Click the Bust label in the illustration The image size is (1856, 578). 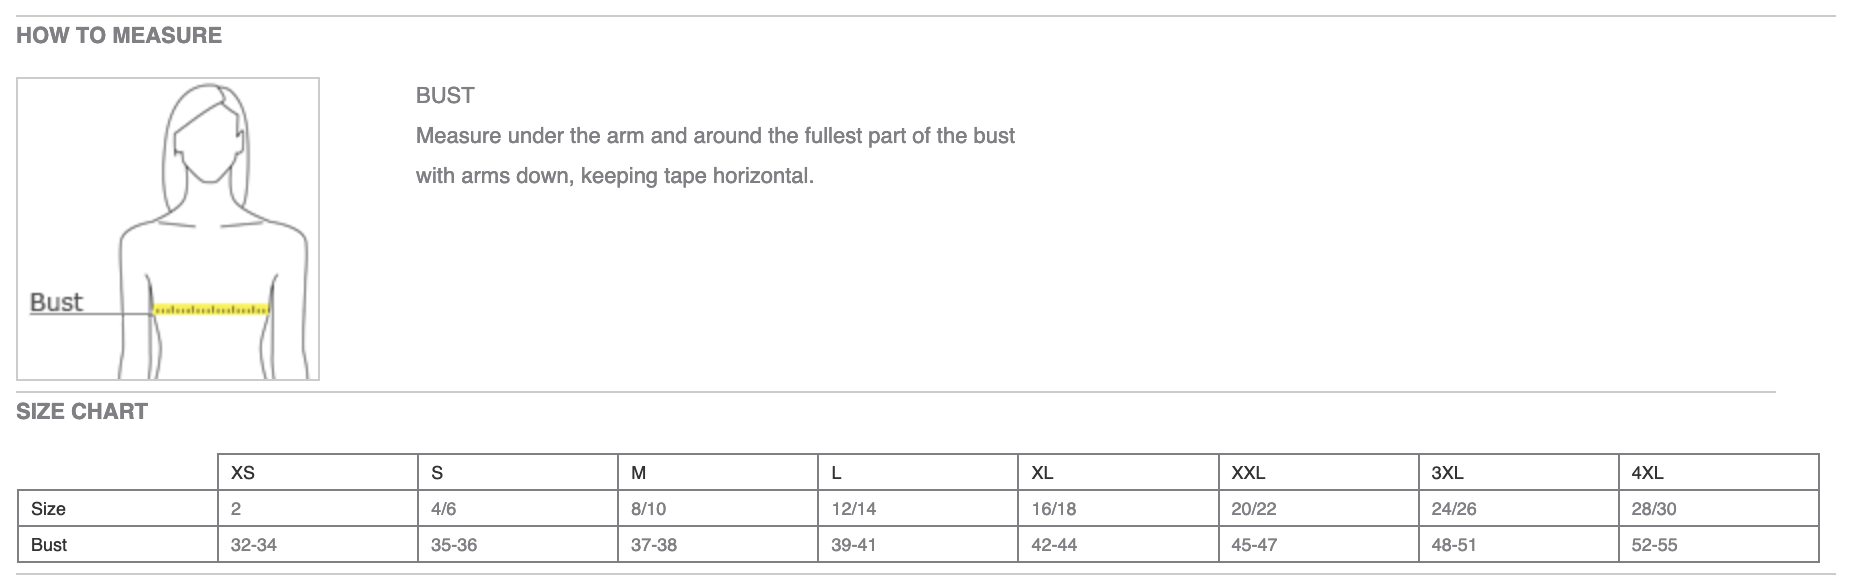56,302
